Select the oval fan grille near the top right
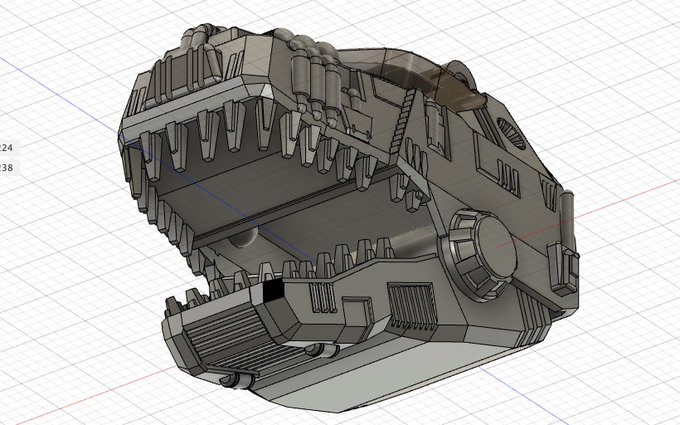Screen dimensions: 680x425 point(511,133)
